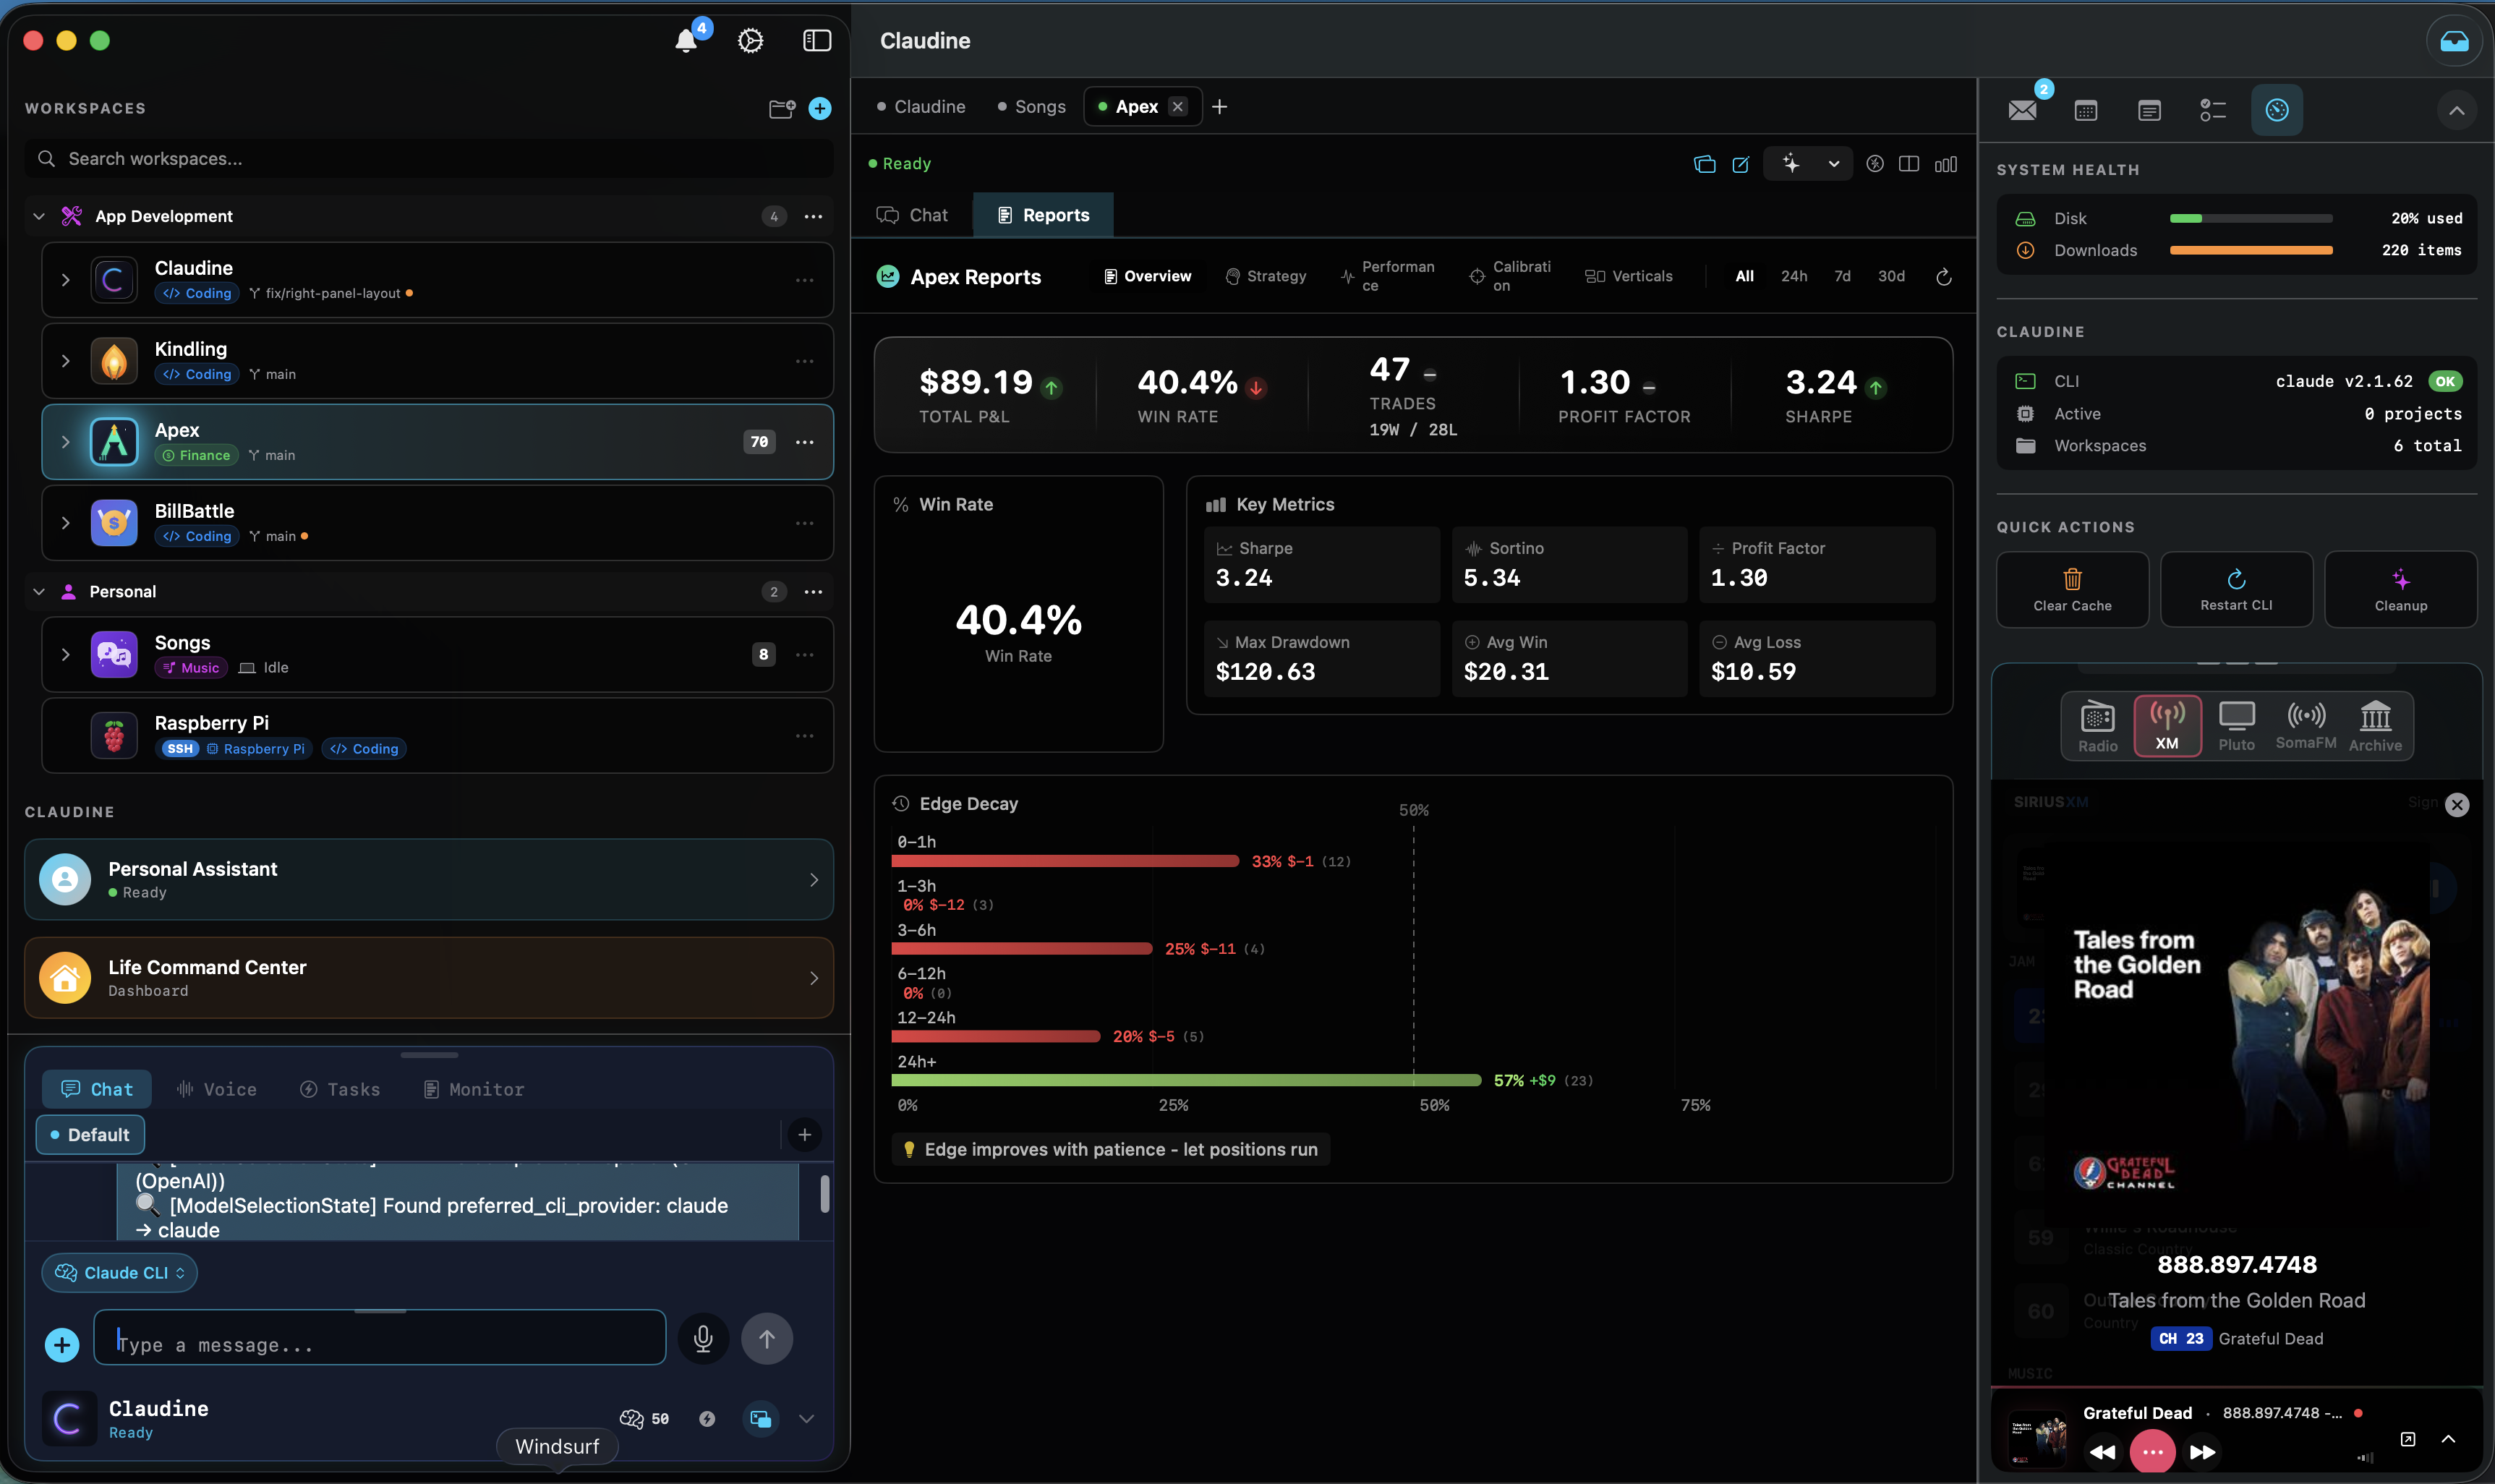This screenshot has width=2495, height=1484.
Task: Click the notes panel icon
Action: click(2148, 110)
